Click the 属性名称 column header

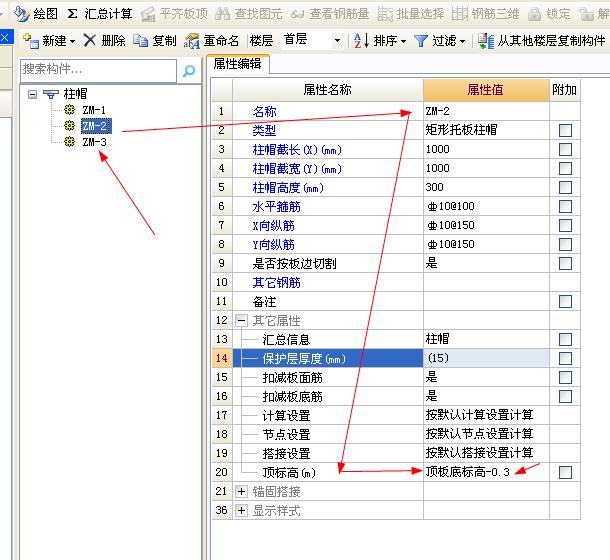328,90
